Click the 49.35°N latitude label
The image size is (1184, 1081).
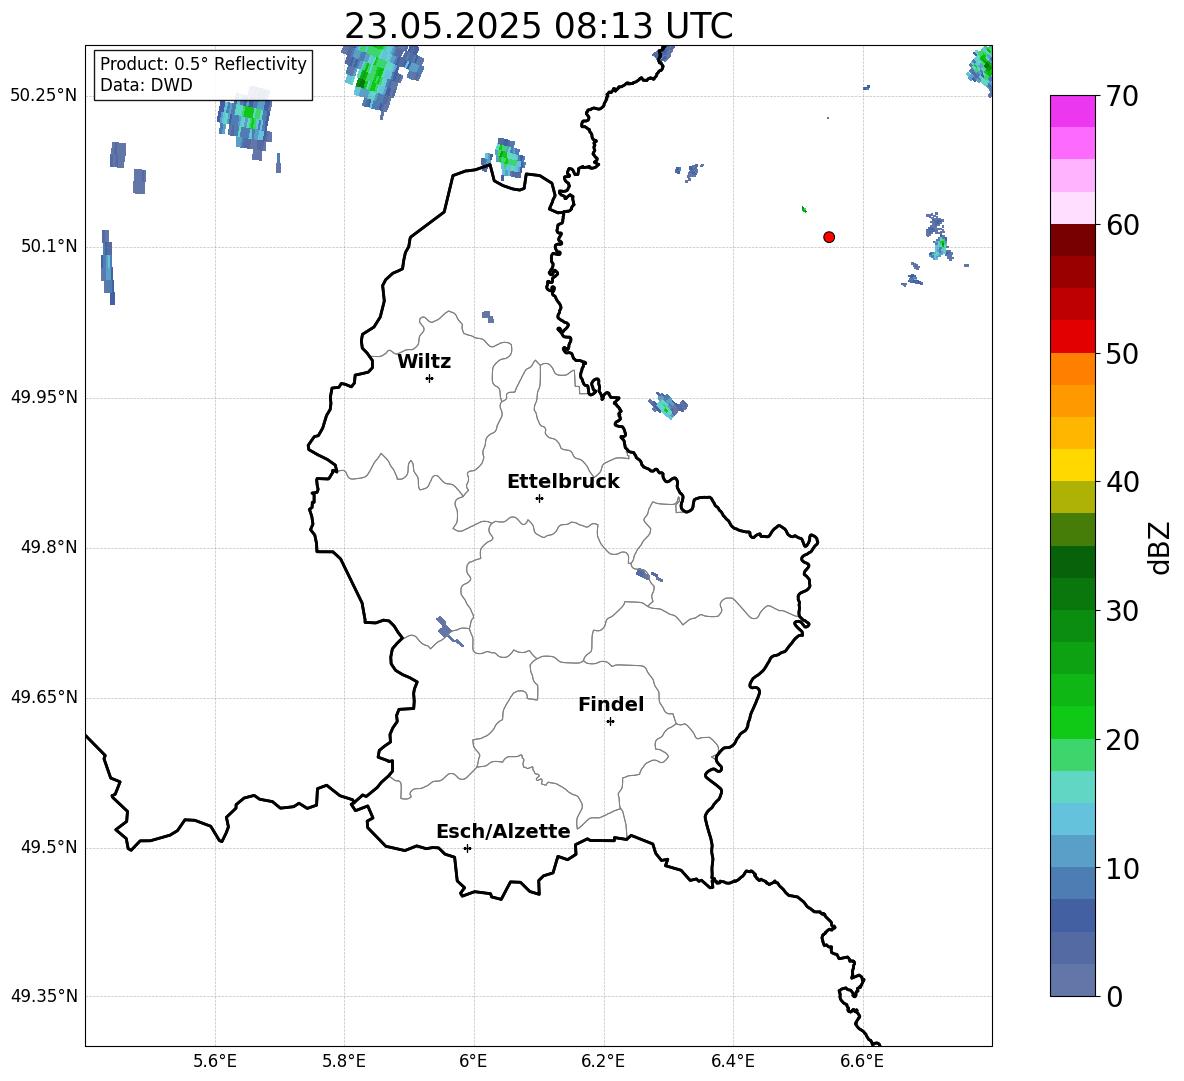point(44,996)
